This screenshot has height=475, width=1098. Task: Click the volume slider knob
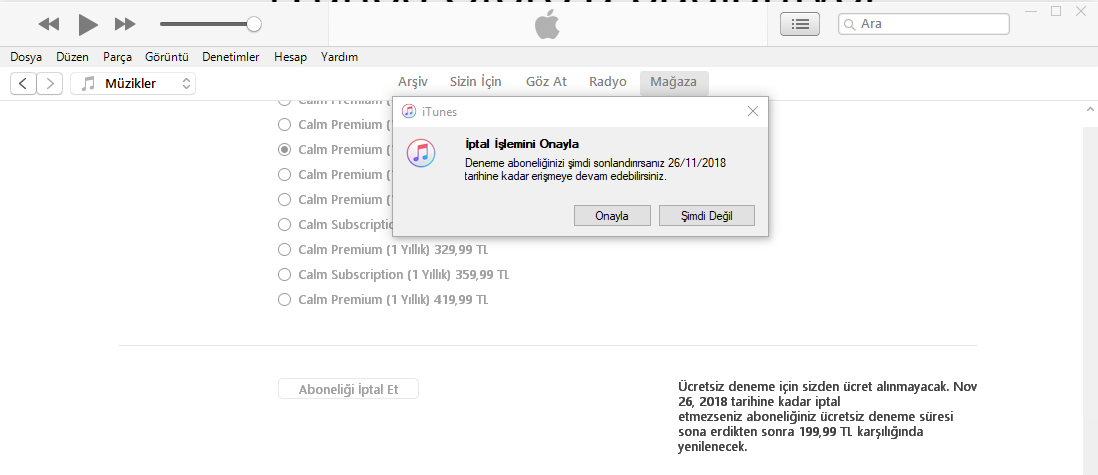click(254, 25)
